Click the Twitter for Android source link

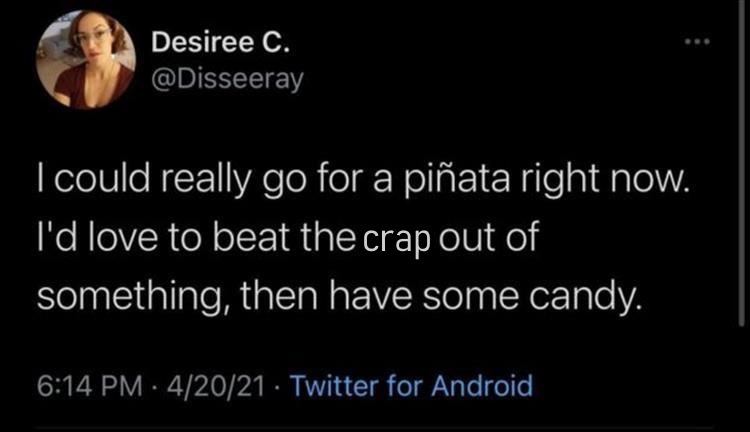(413, 385)
